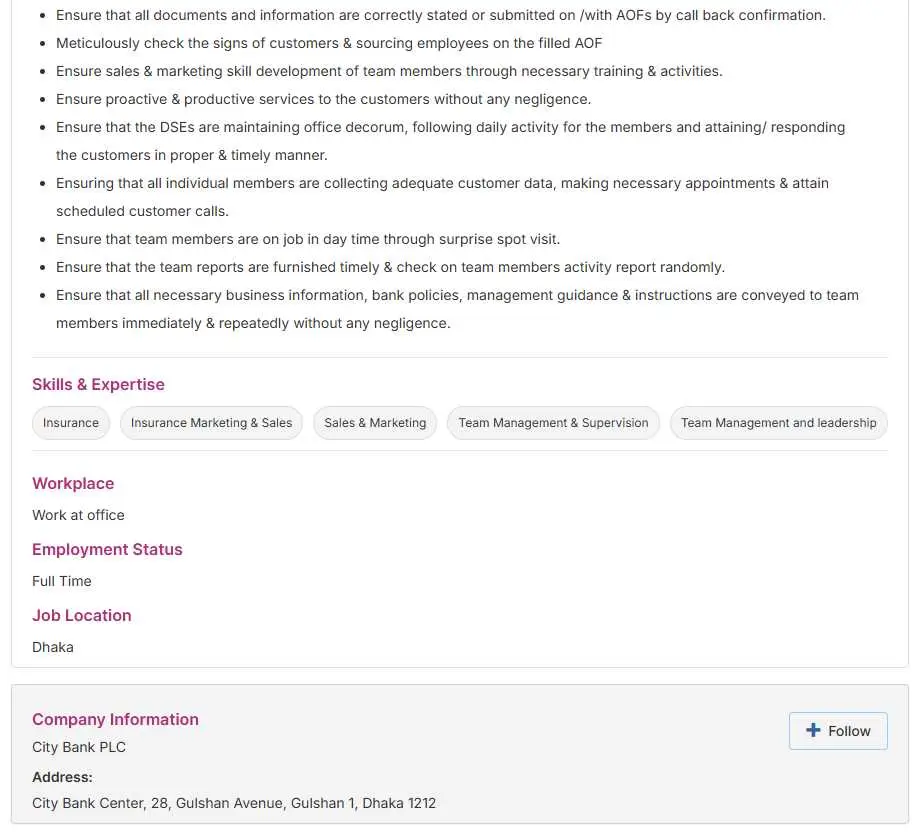
Task: Click the sales & marketing skill development bullet
Action: tap(389, 72)
